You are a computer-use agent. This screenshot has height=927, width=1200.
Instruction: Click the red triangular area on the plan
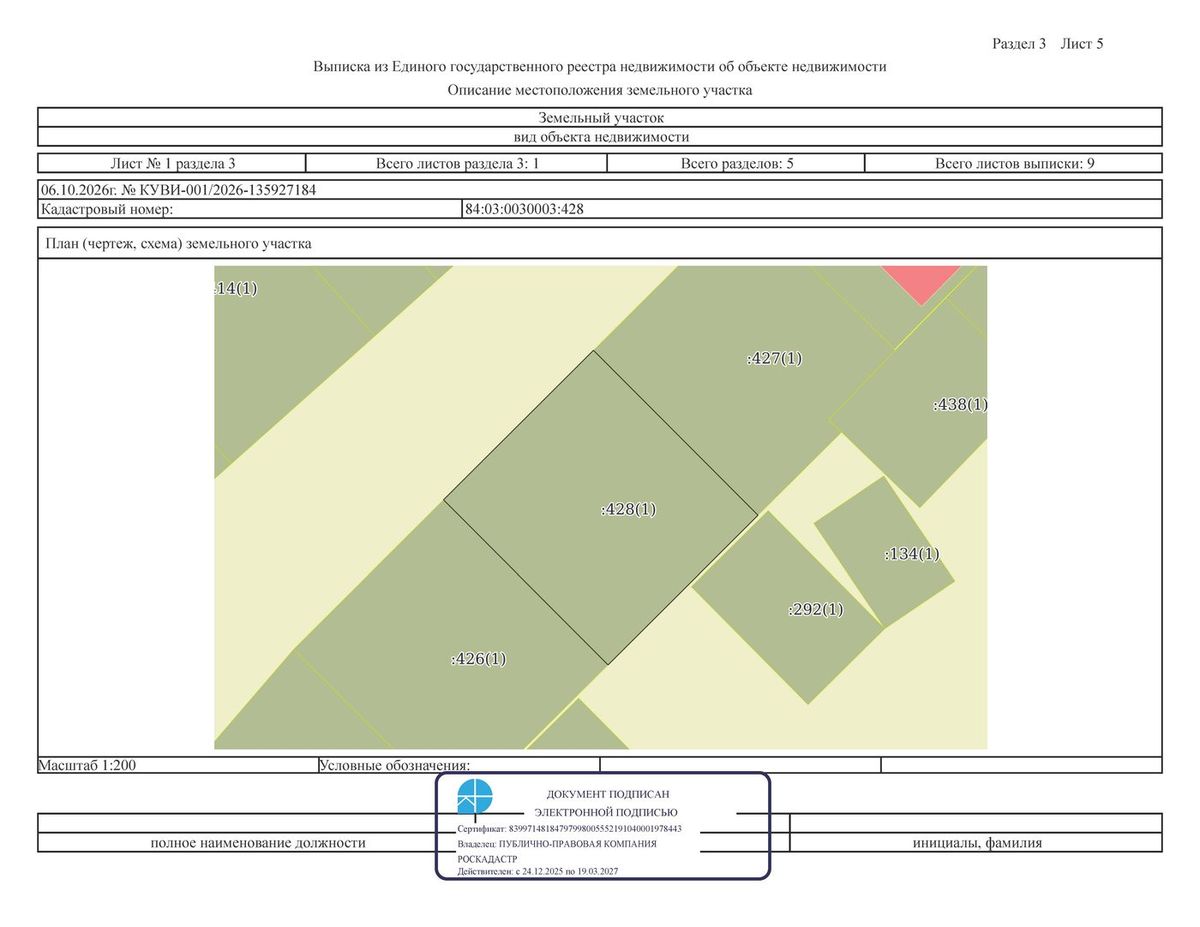click(x=920, y=281)
